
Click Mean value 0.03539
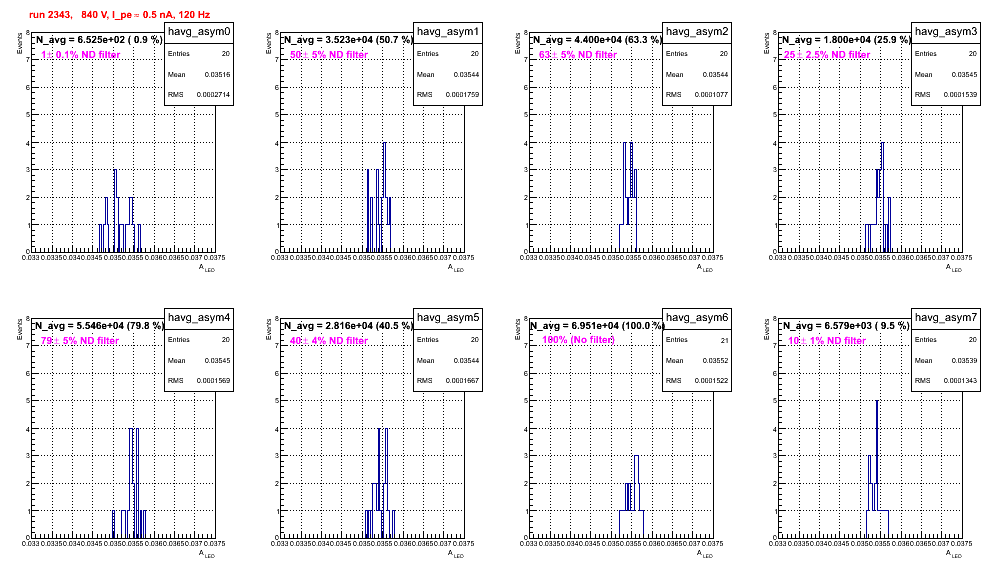(965, 361)
